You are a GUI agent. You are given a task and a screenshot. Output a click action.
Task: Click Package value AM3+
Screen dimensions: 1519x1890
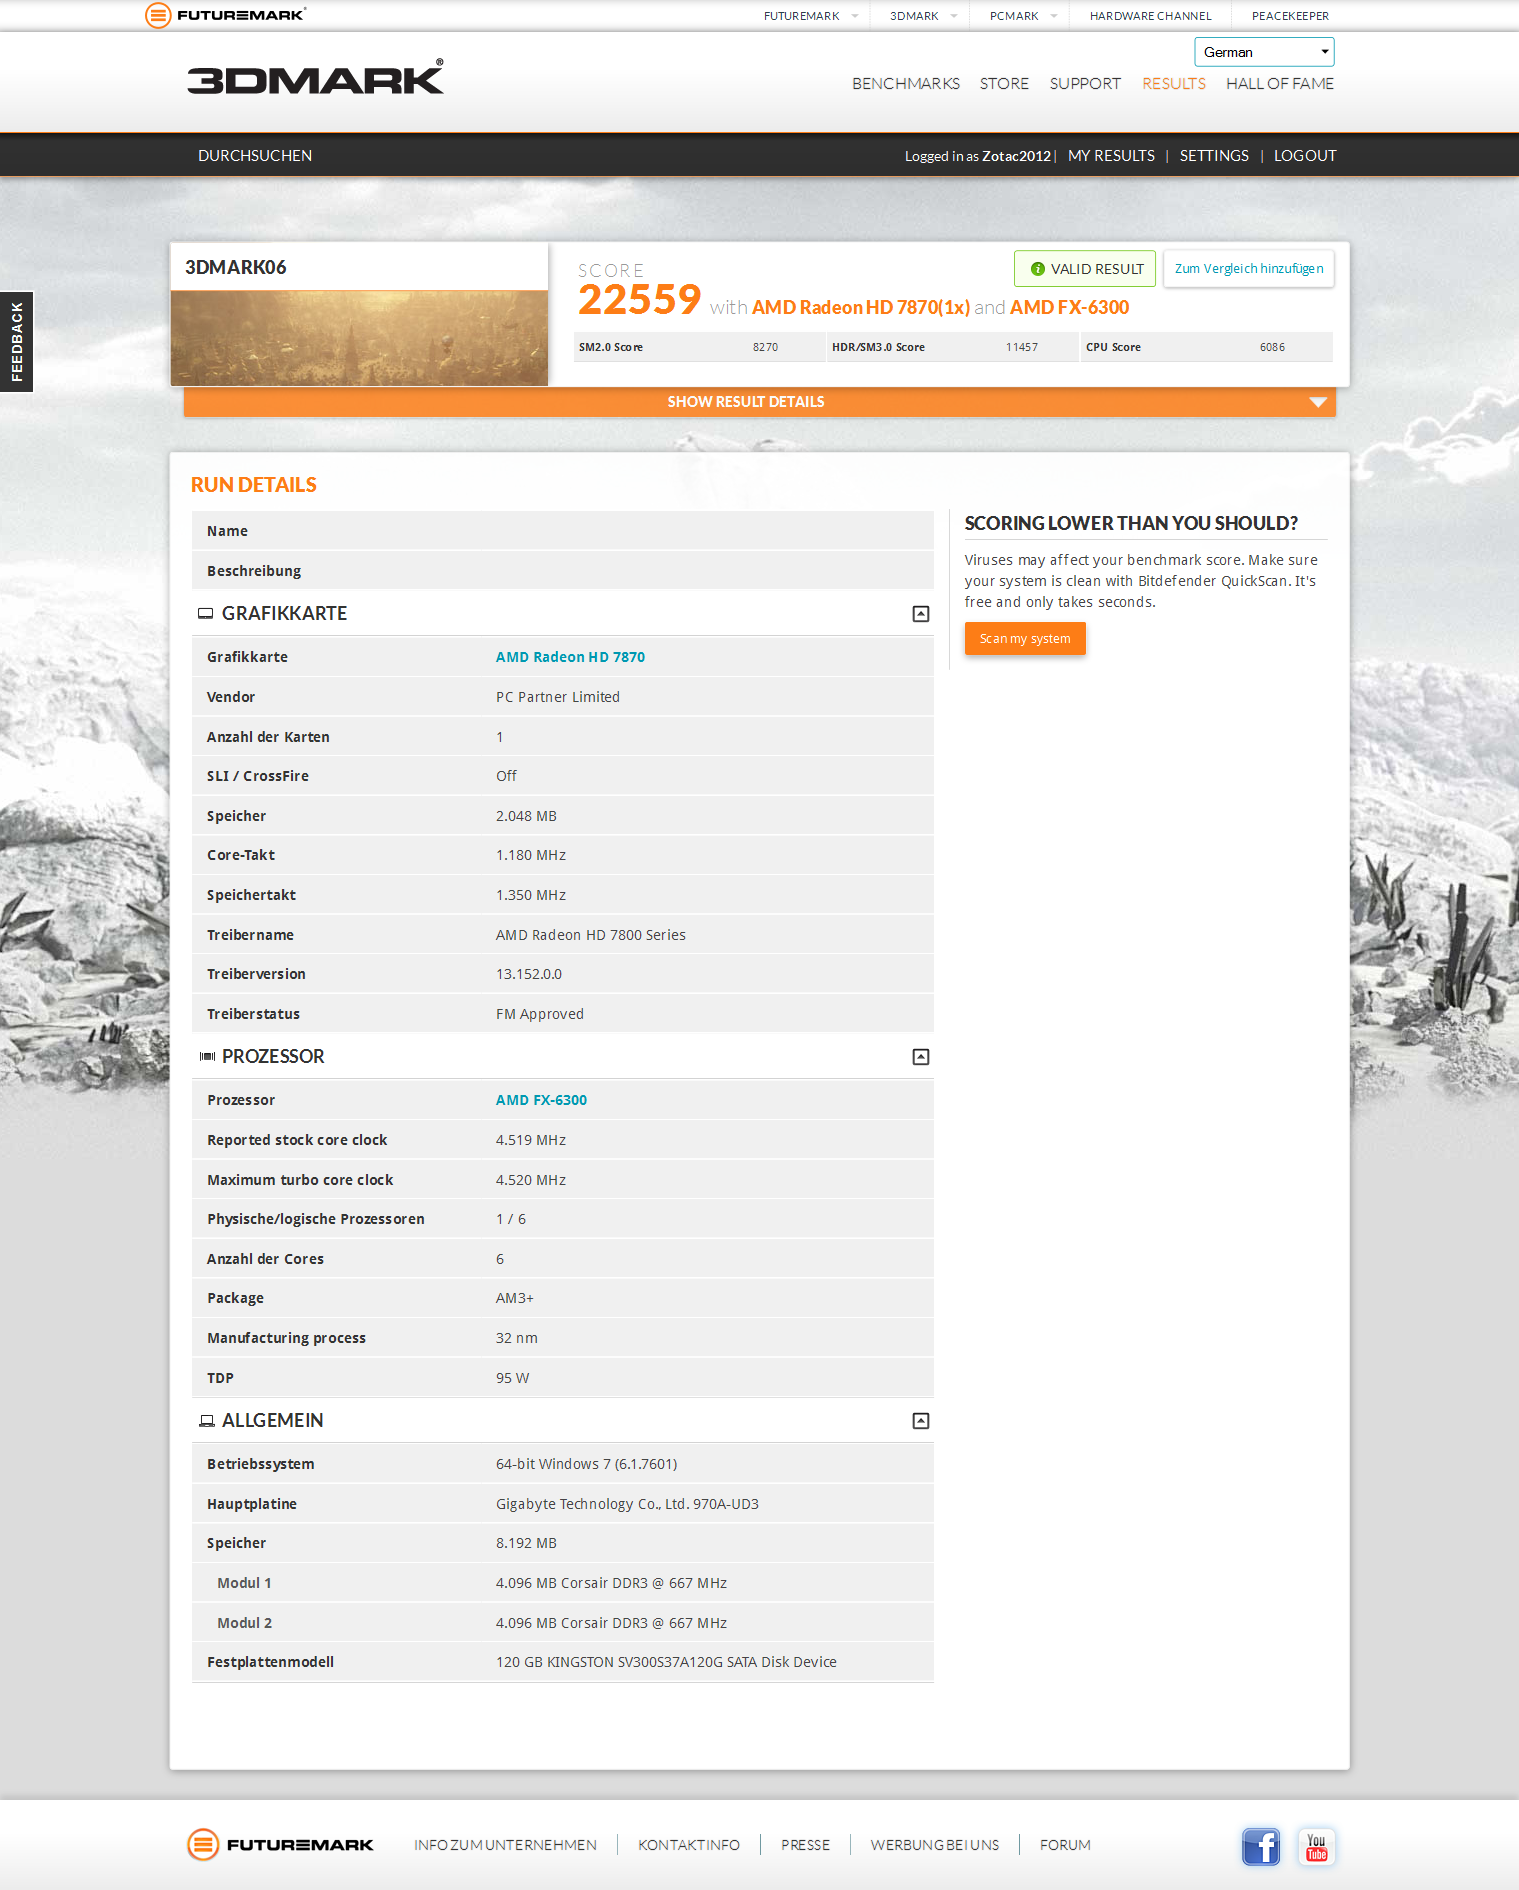(515, 1298)
